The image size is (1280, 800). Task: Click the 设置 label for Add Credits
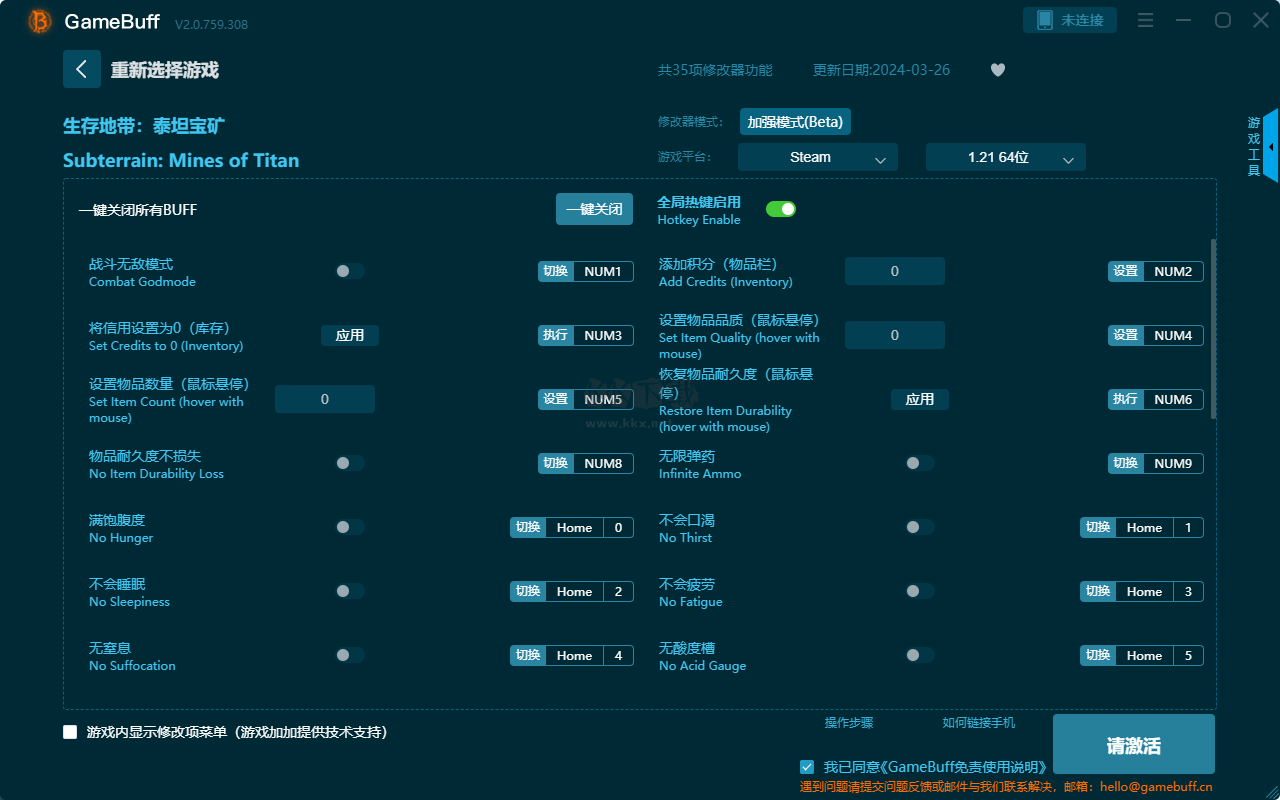[1126, 271]
